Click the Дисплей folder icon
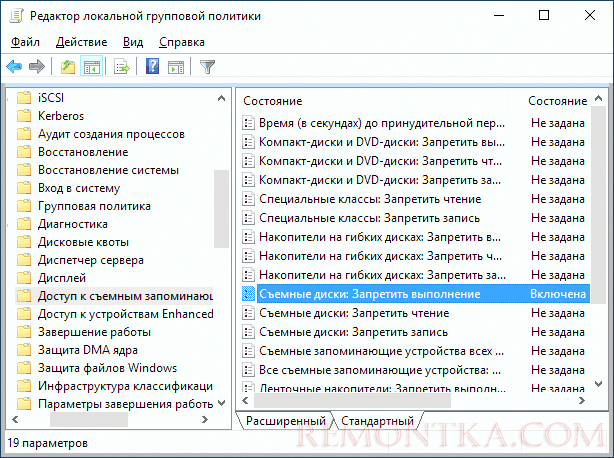The image size is (614, 458). coord(24,278)
